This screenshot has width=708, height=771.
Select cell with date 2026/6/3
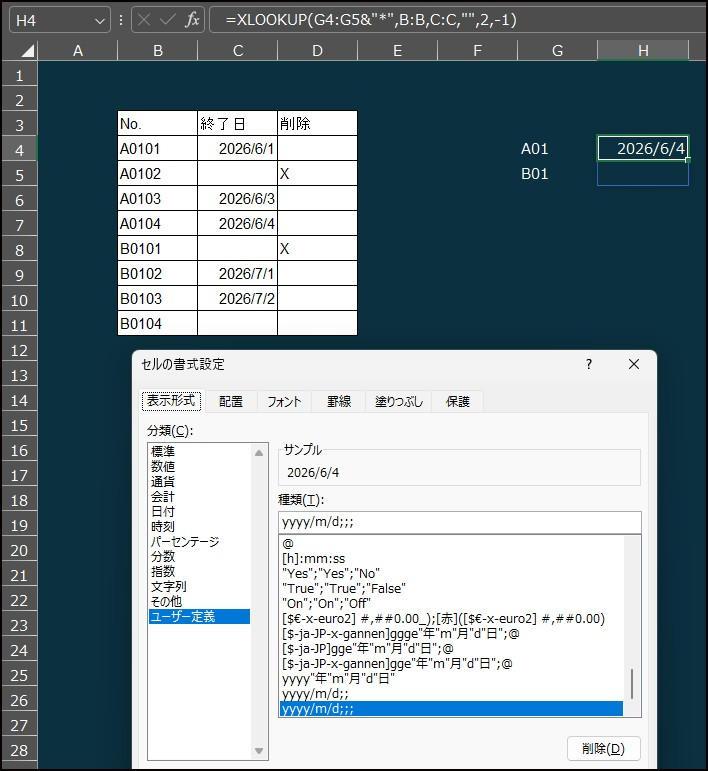[237, 199]
